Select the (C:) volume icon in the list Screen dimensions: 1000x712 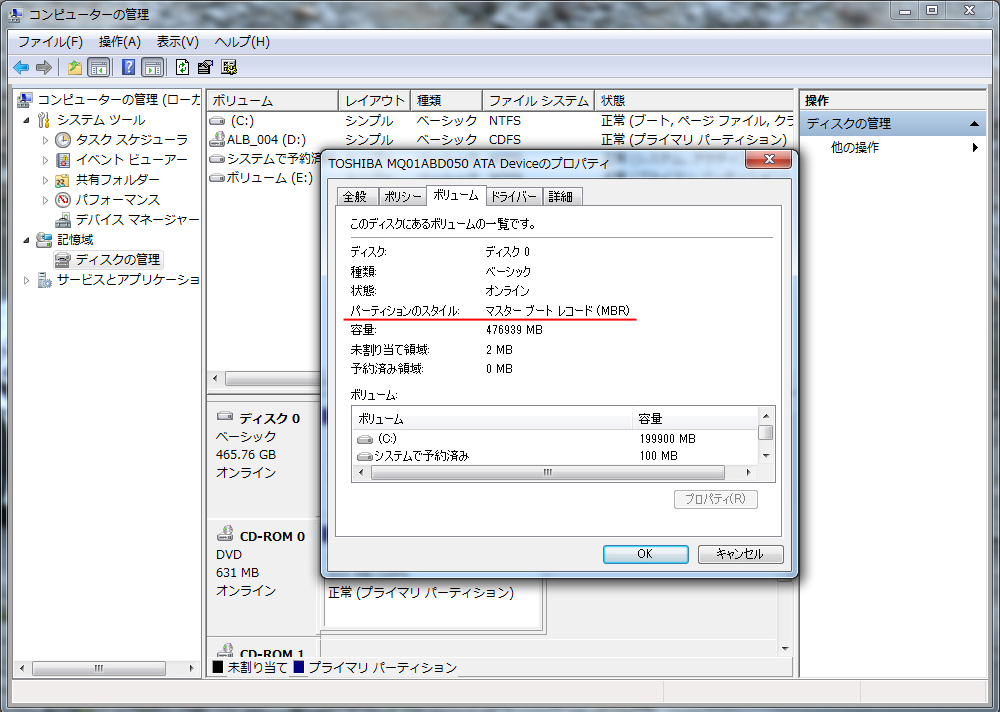[215, 120]
